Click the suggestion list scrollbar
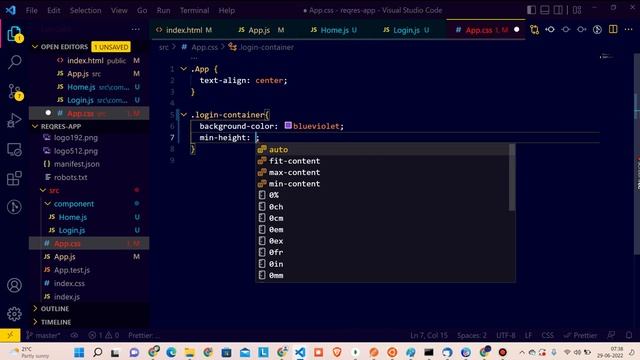This screenshot has height=360, width=640. pos(512,178)
